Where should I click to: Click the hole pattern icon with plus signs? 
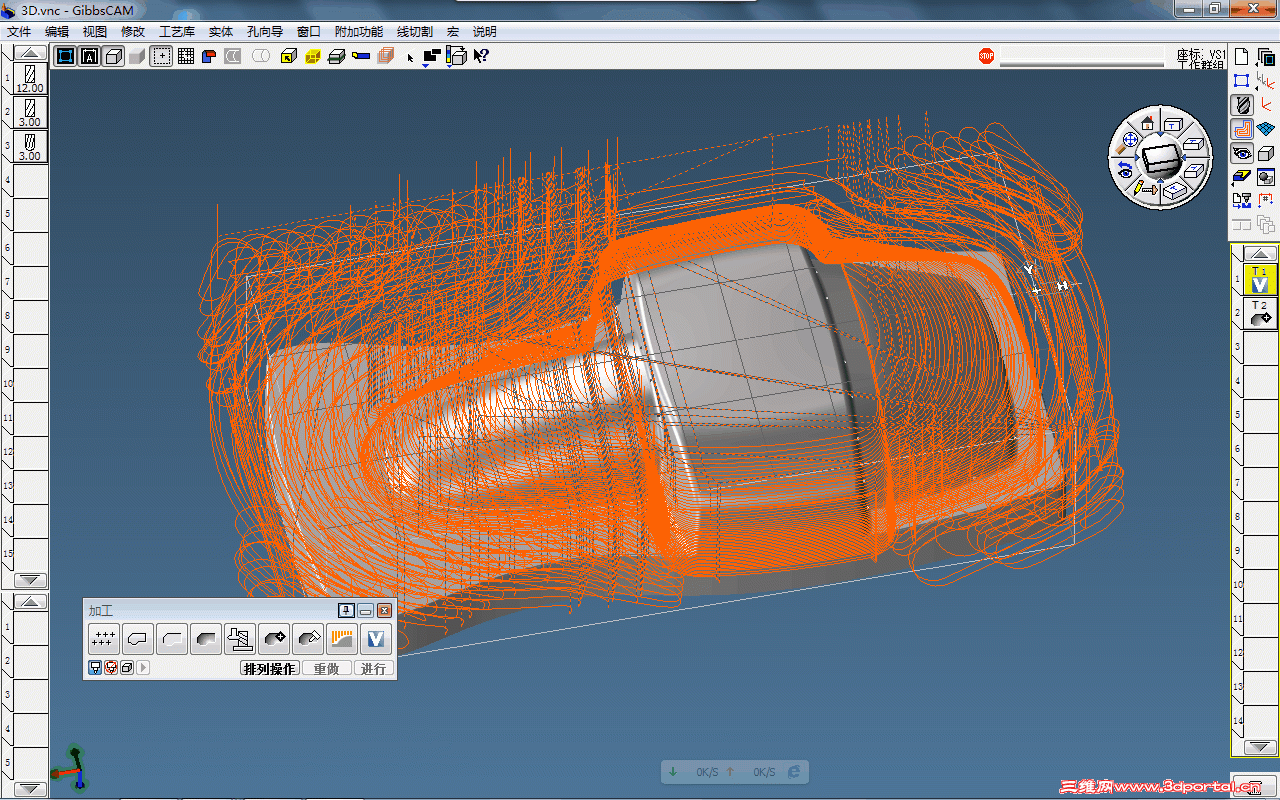103,638
